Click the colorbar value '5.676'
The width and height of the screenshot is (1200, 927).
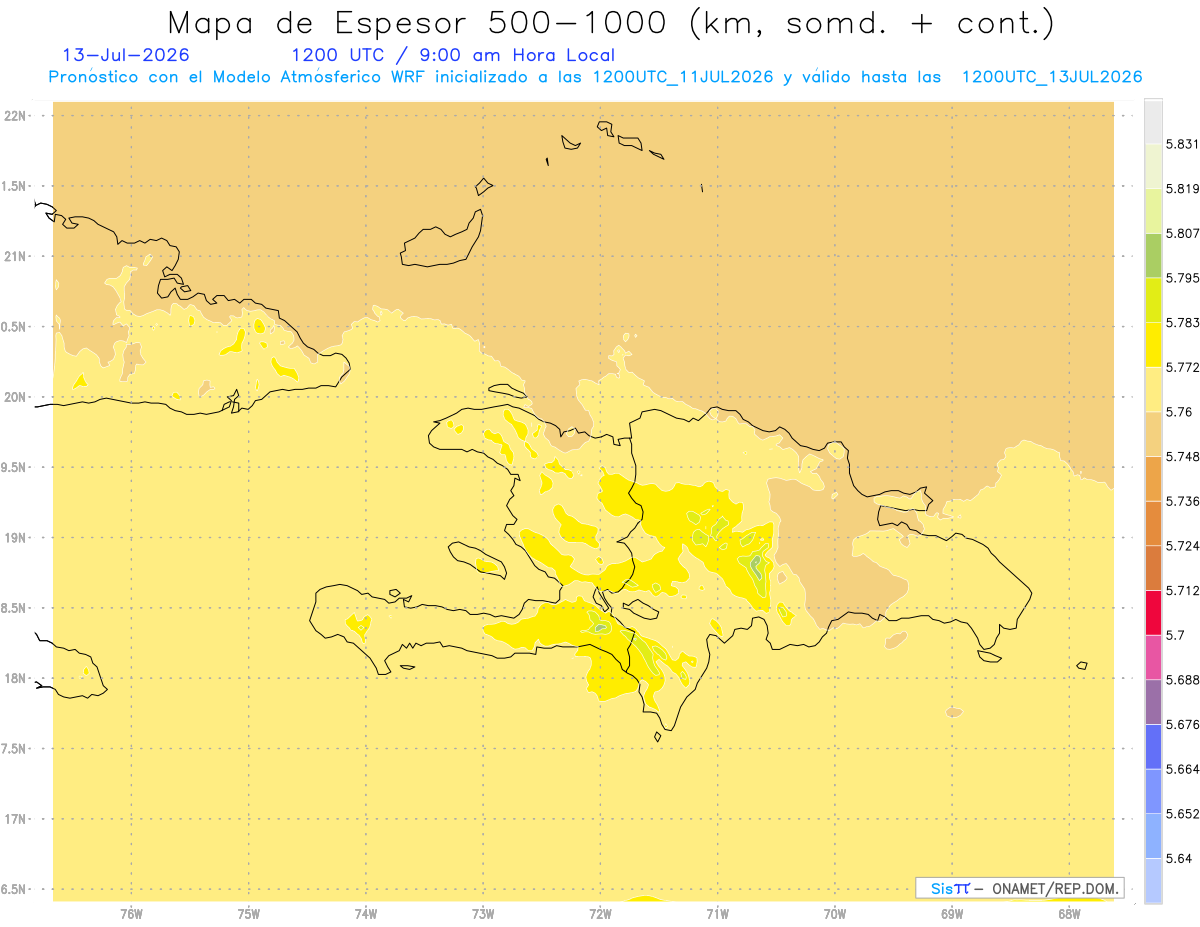pos(1183,724)
